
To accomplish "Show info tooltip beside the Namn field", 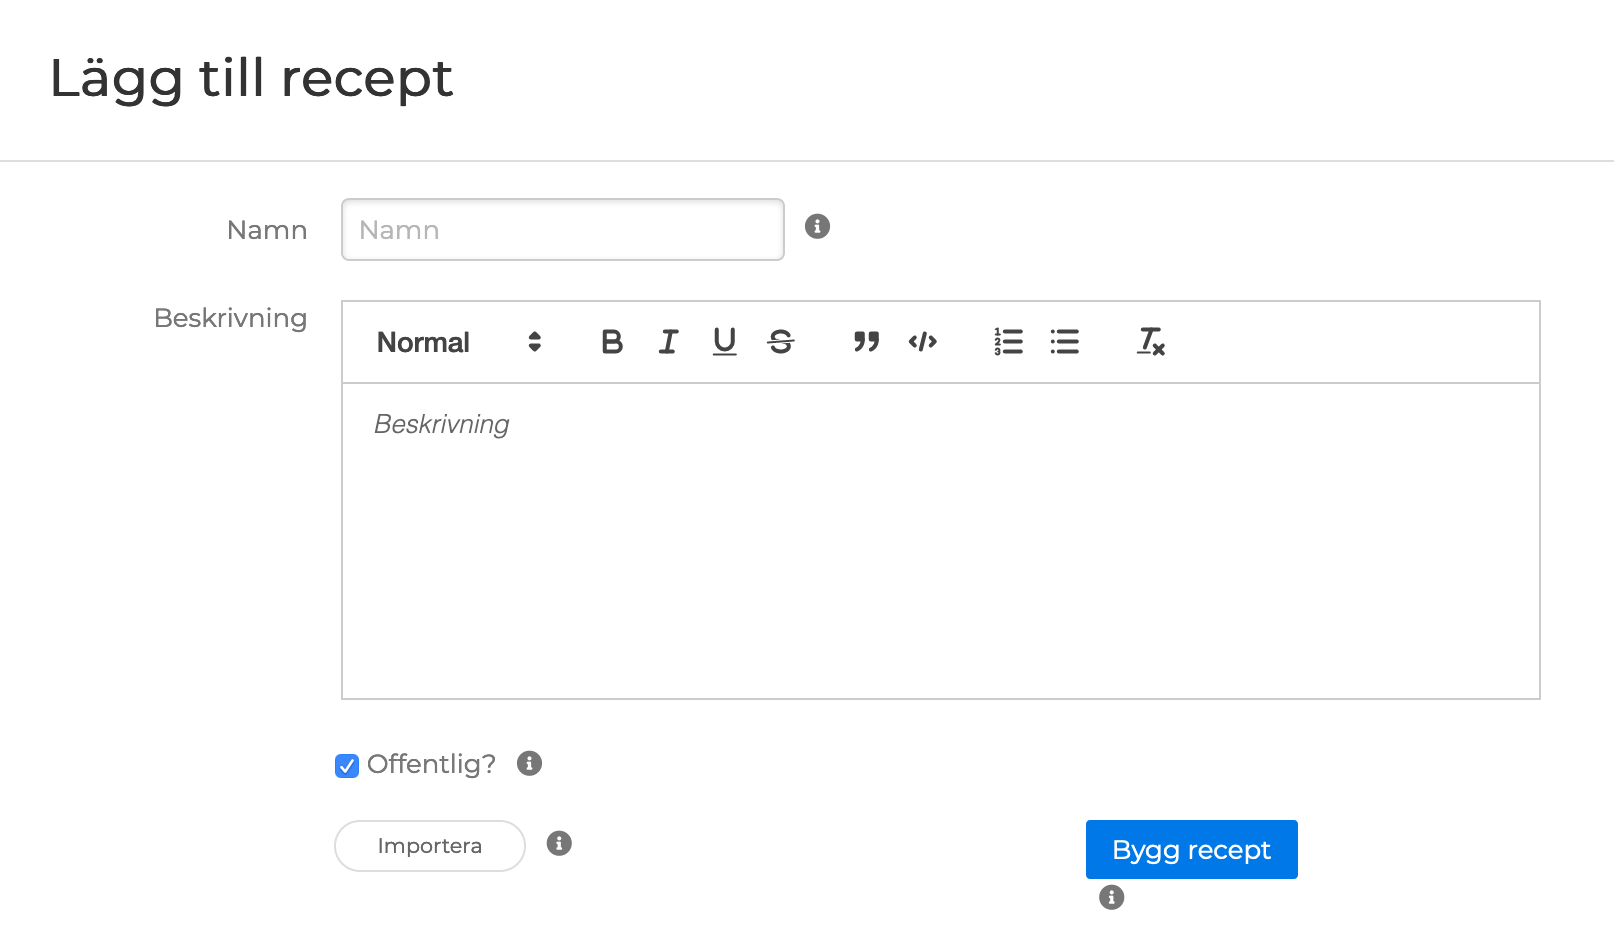I will click(817, 227).
